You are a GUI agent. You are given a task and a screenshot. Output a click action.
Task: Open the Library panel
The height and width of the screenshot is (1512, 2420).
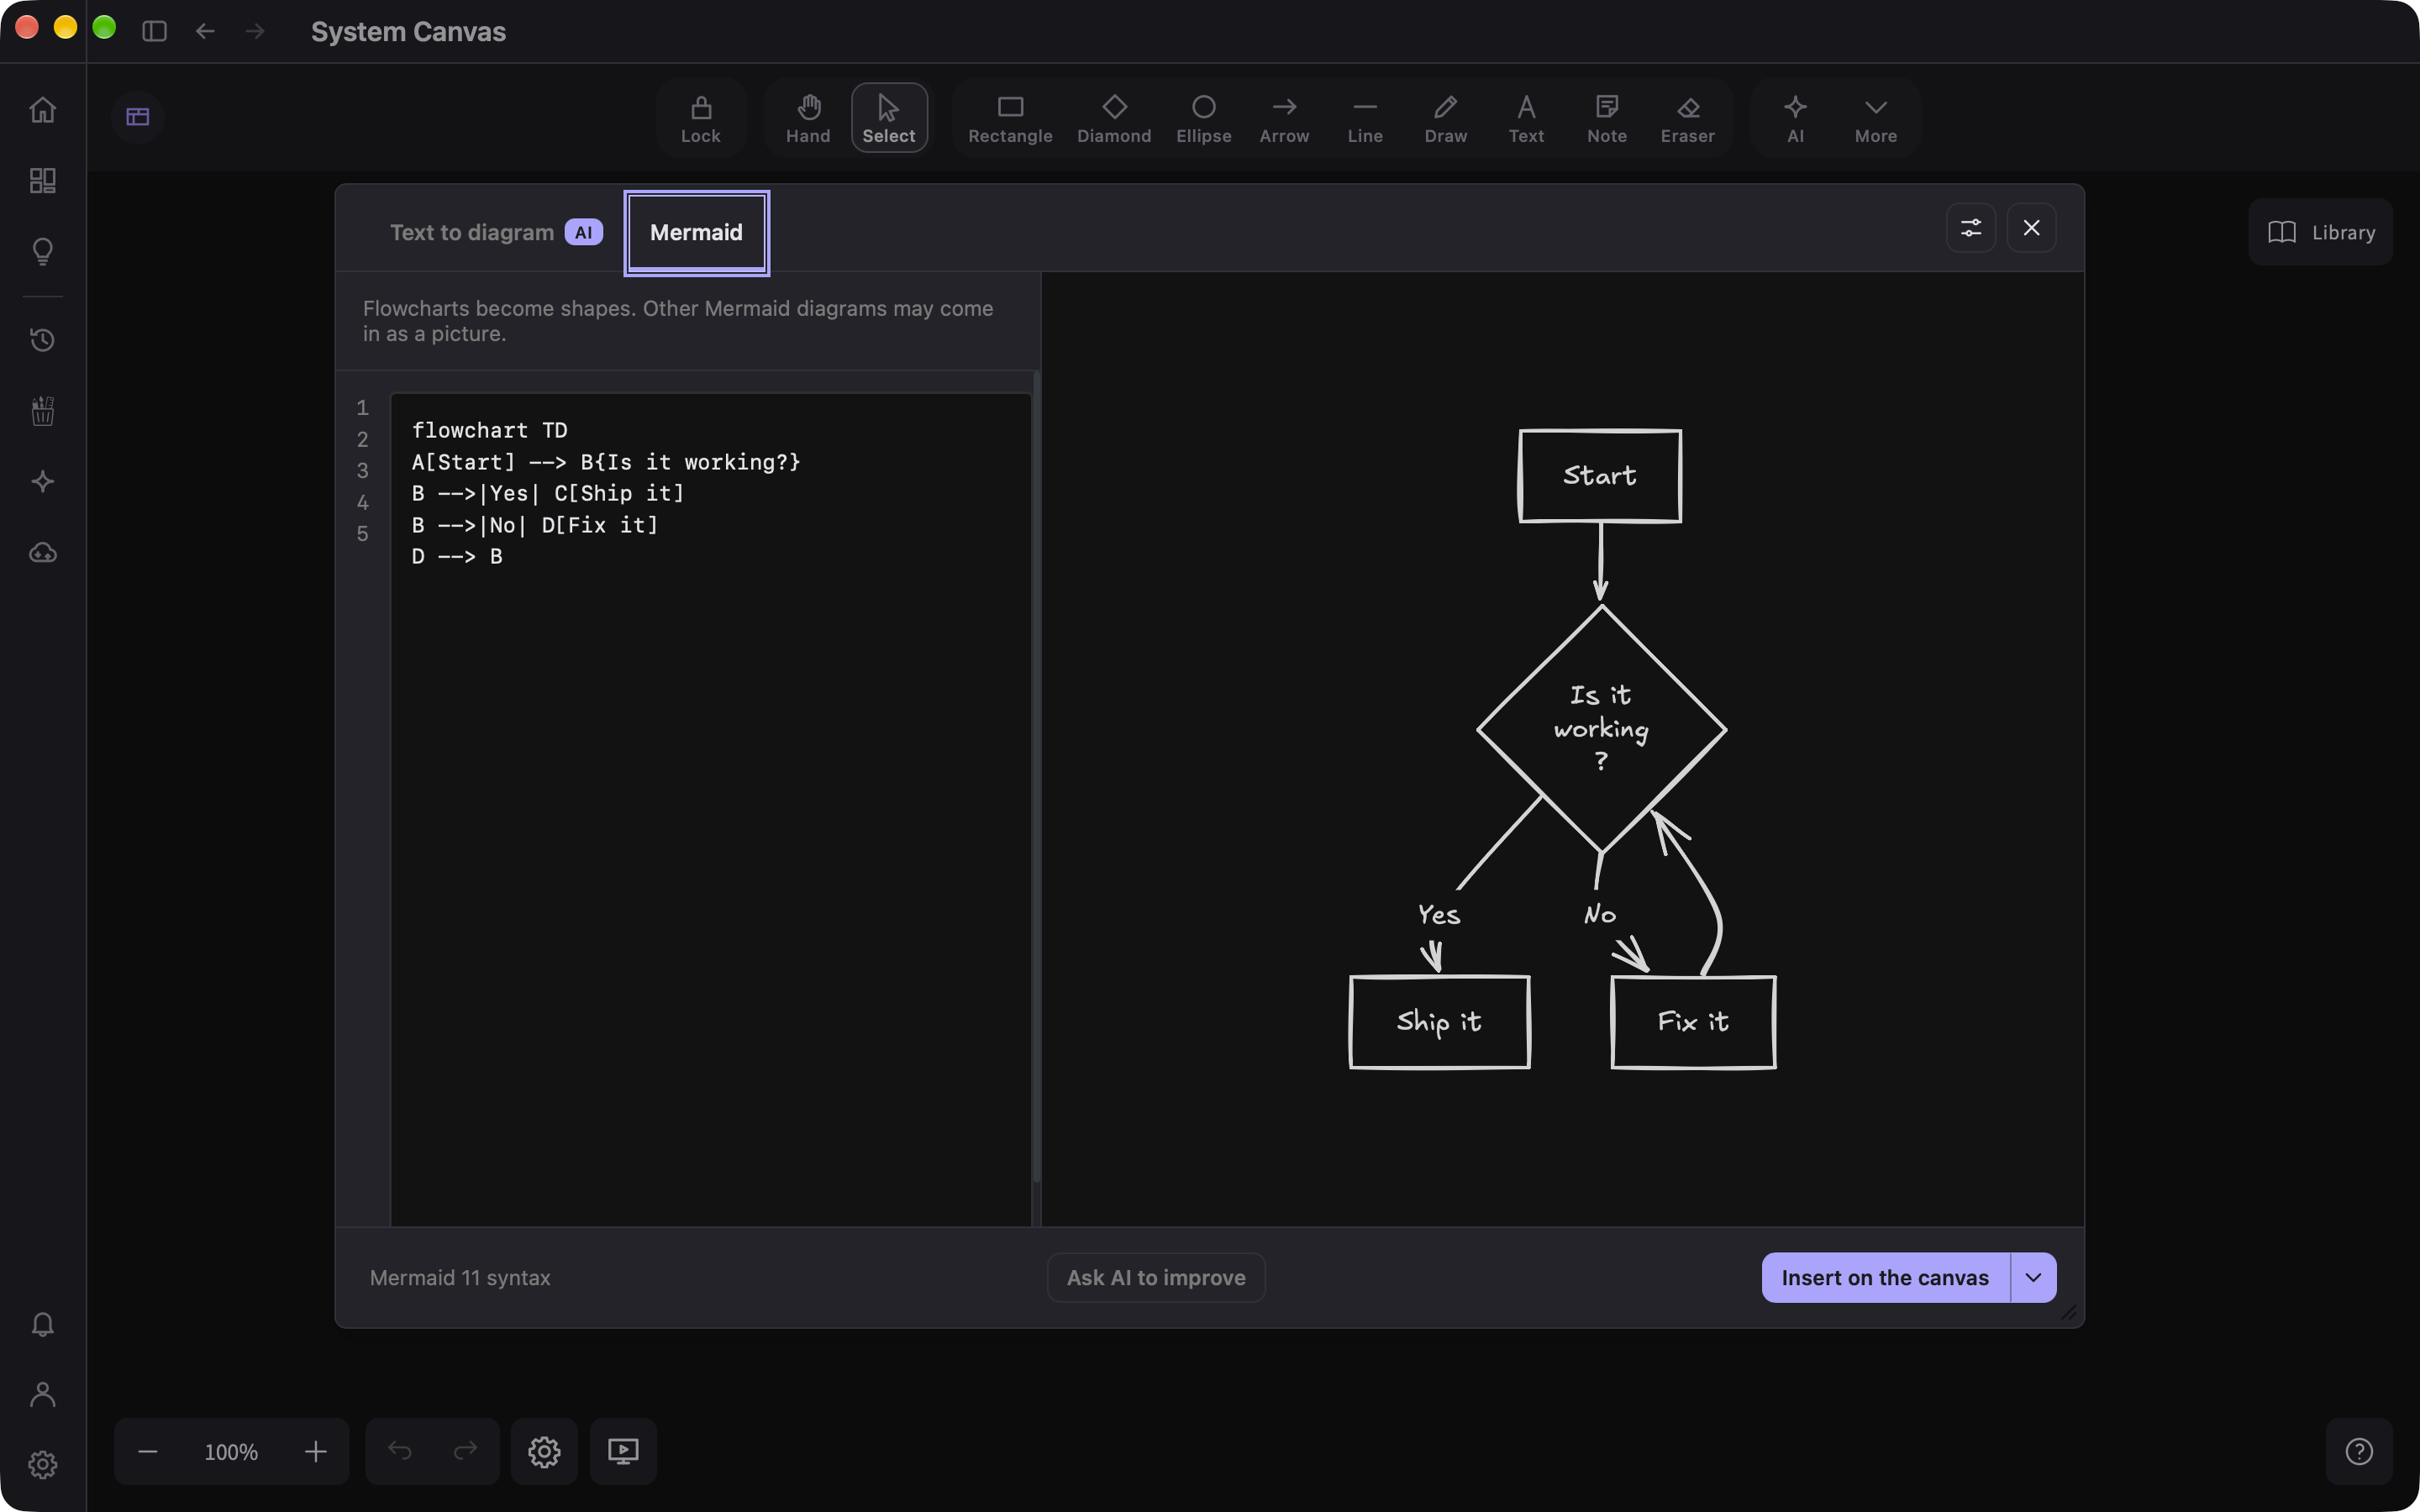(x=2320, y=232)
